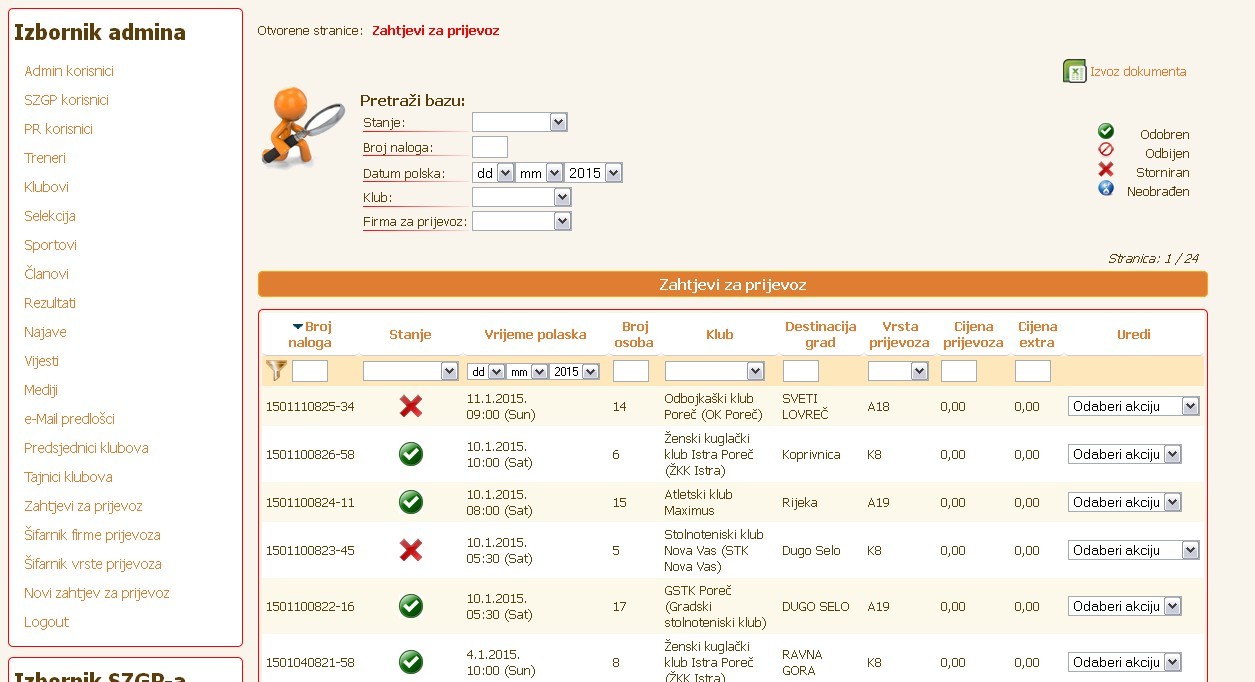Image resolution: width=1255 pixels, height=682 pixels.
Task: Open Vijesti menu item
Action: tap(41, 361)
